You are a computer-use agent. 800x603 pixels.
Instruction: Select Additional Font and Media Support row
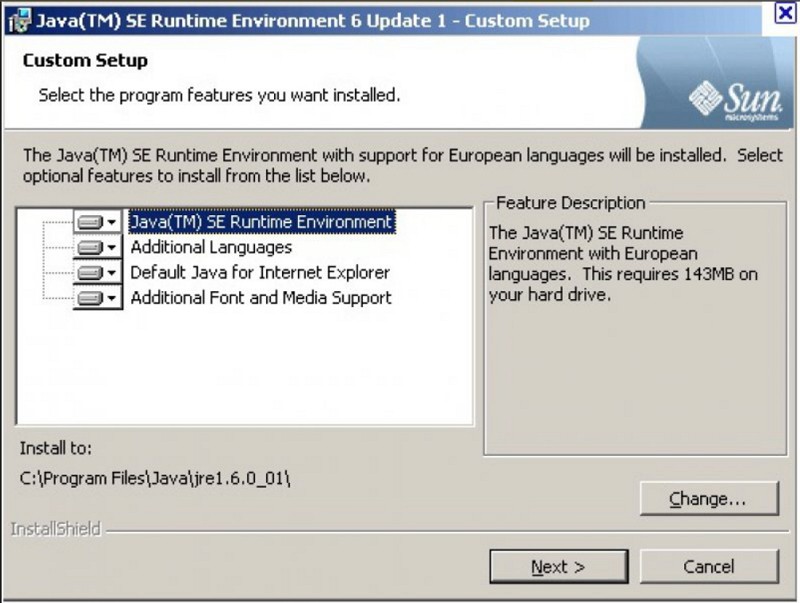[x=261, y=297]
